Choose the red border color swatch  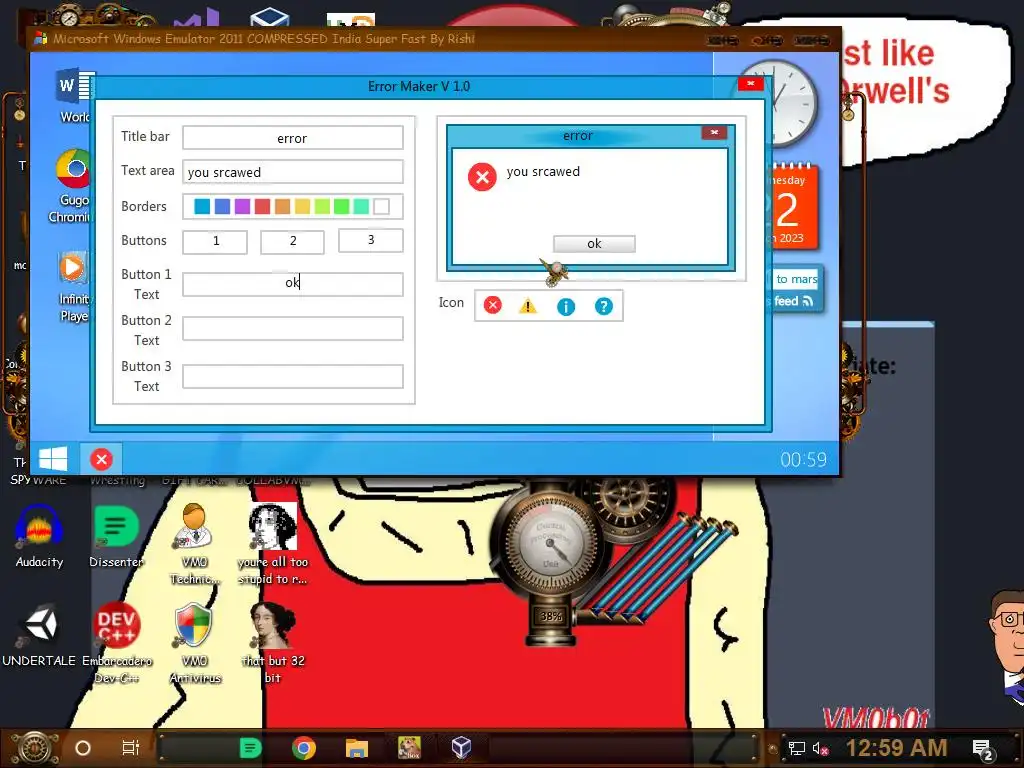(x=263, y=206)
